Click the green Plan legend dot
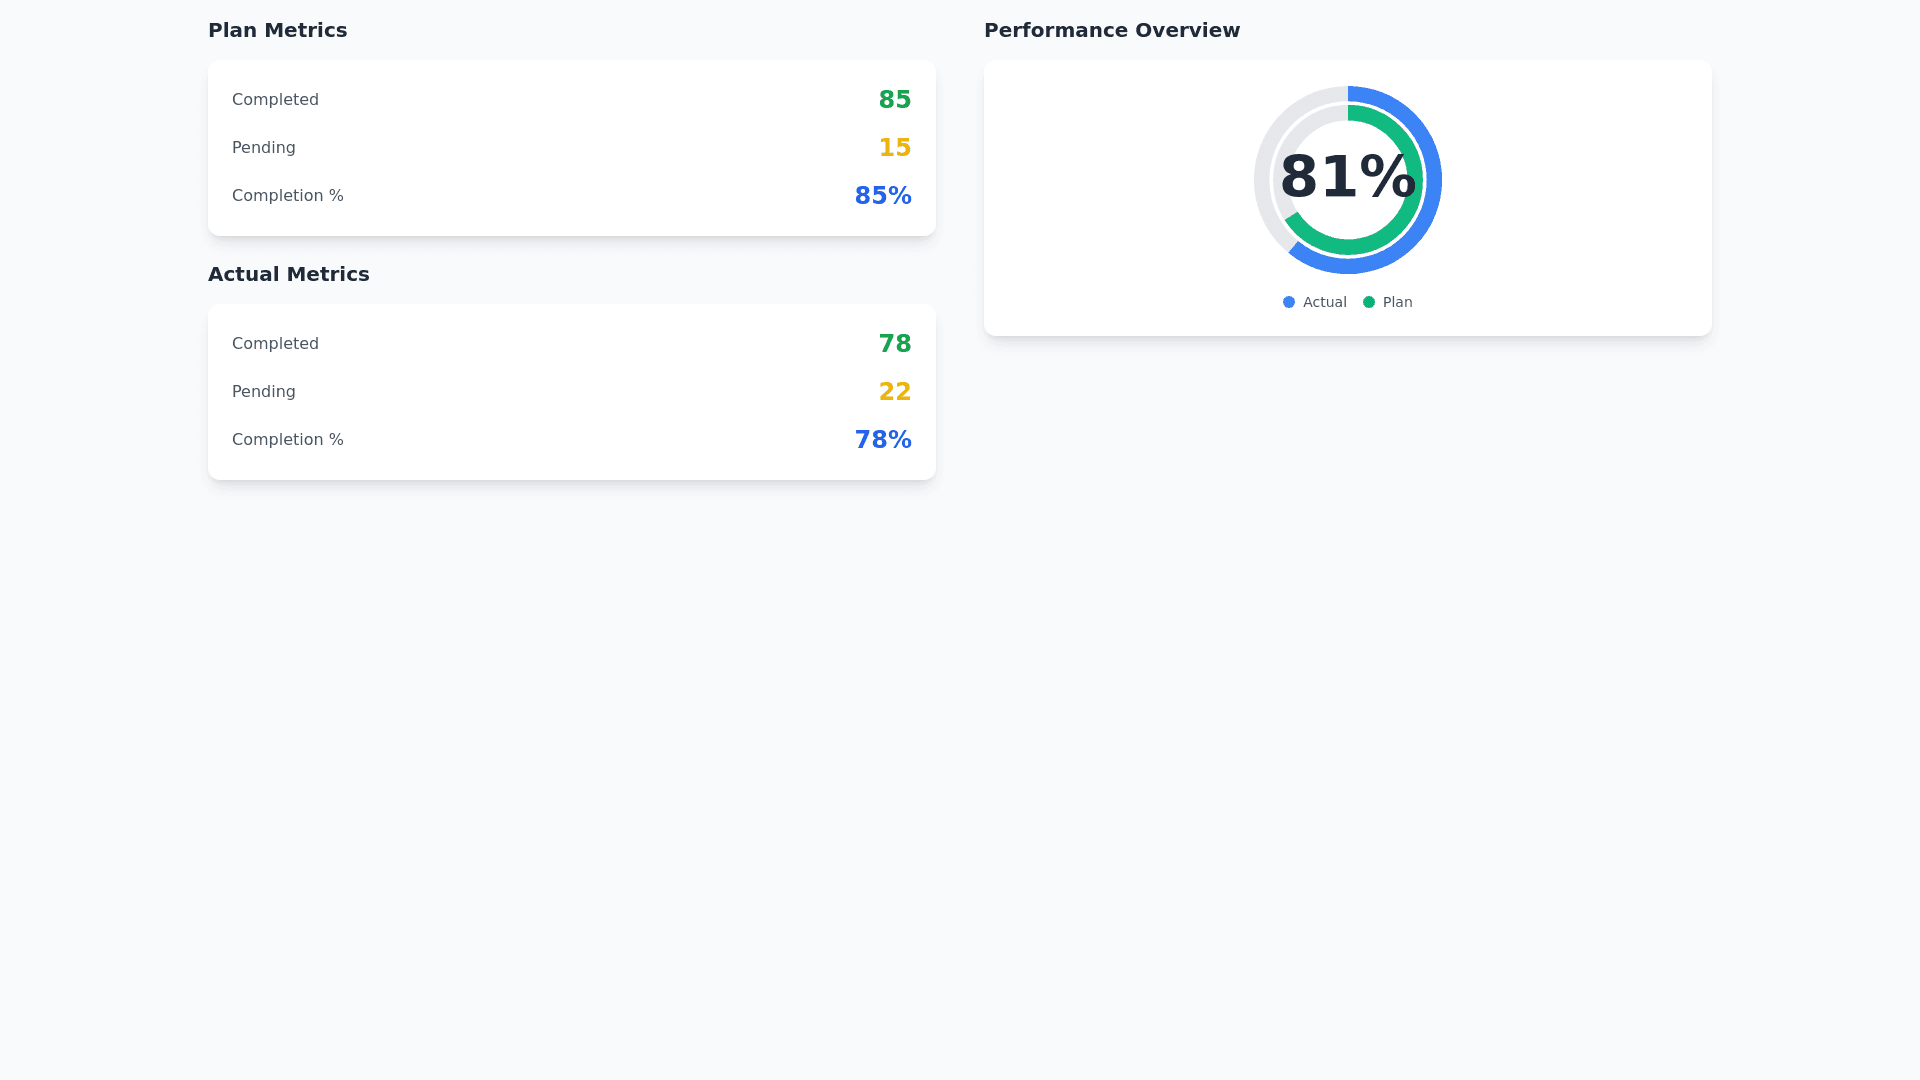This screenshot has height=1080, width=1920. click(1369, 302)
